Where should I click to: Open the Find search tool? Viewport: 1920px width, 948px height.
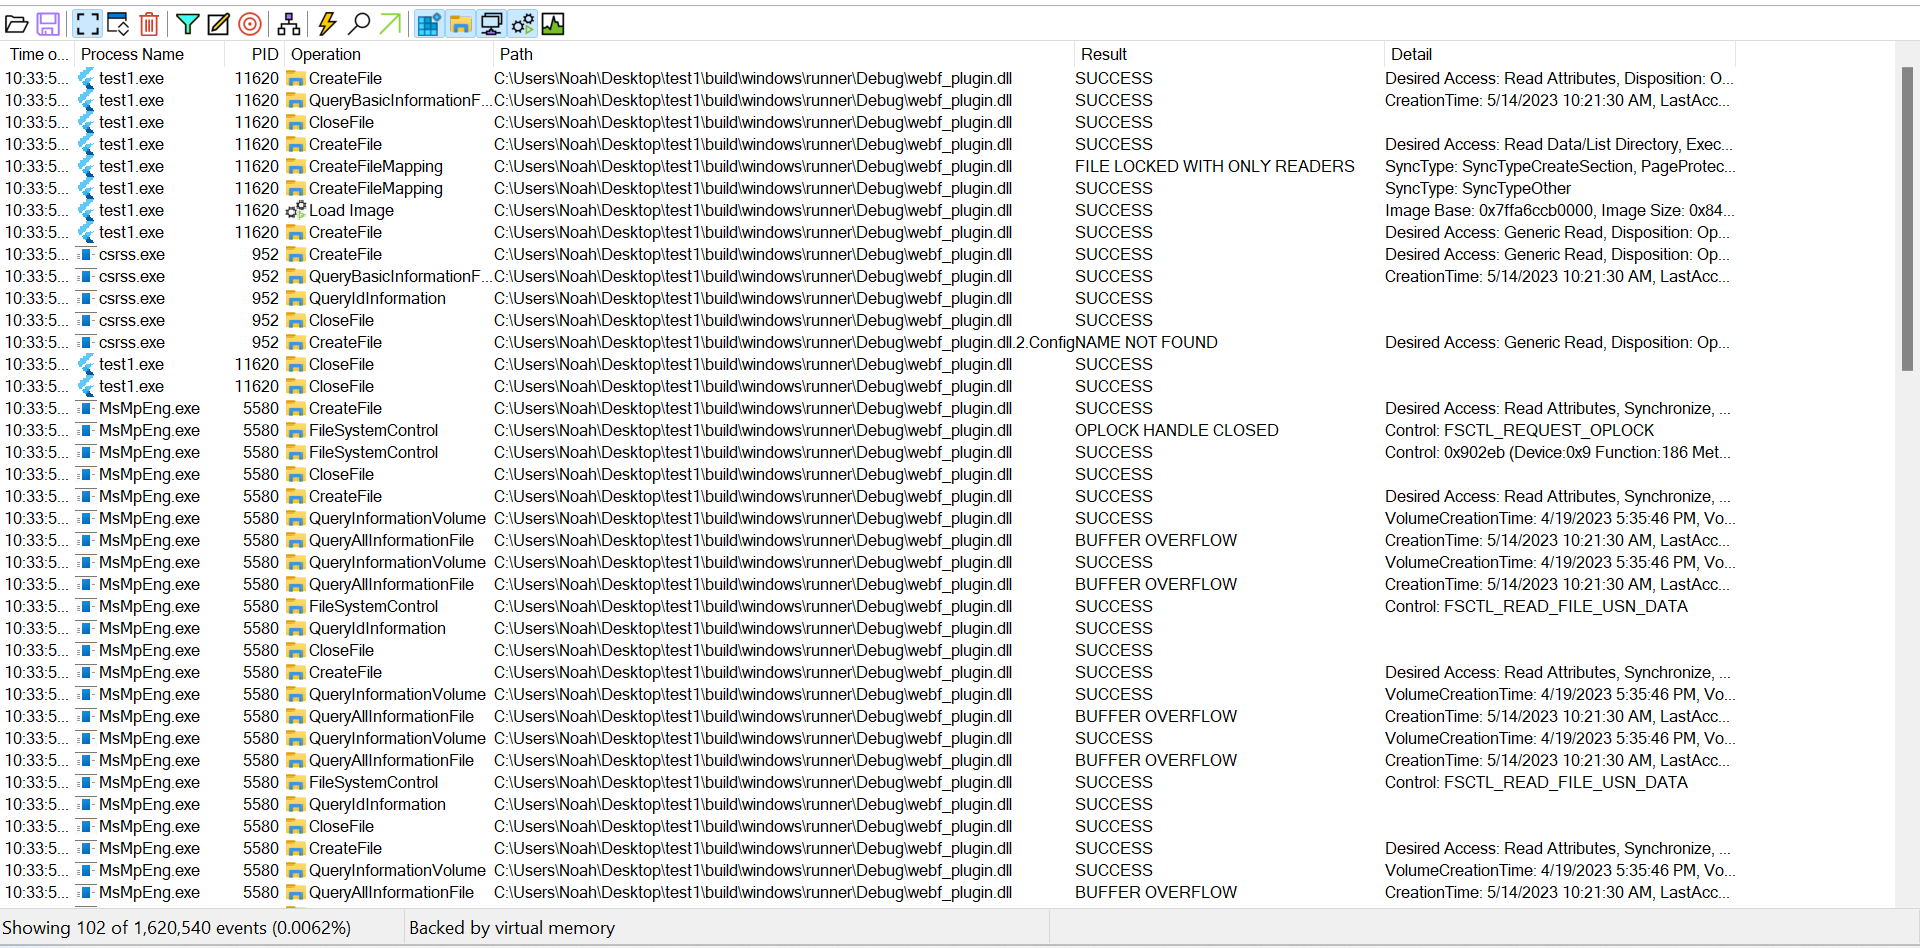(x=357, y=24)
